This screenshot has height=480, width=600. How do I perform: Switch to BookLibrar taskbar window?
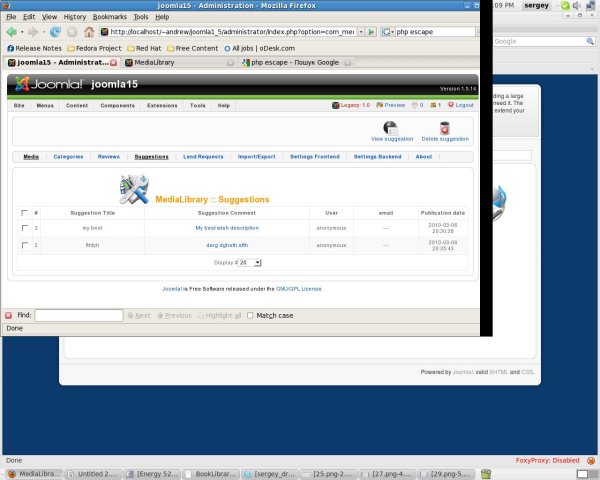(211, 474)
